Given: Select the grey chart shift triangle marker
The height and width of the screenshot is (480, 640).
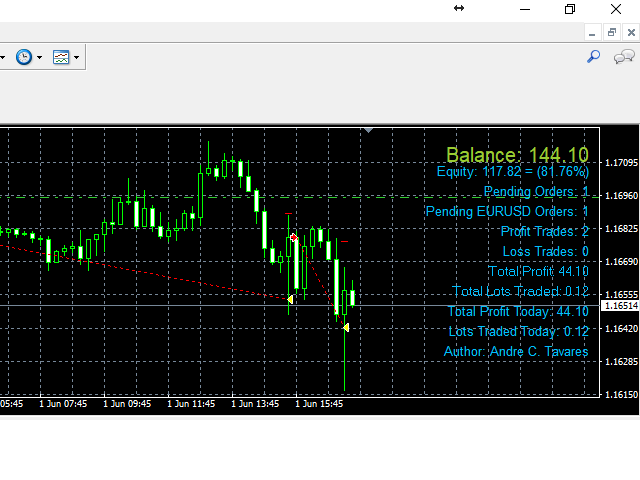Looking at the screenshot, I should point(368,130).
